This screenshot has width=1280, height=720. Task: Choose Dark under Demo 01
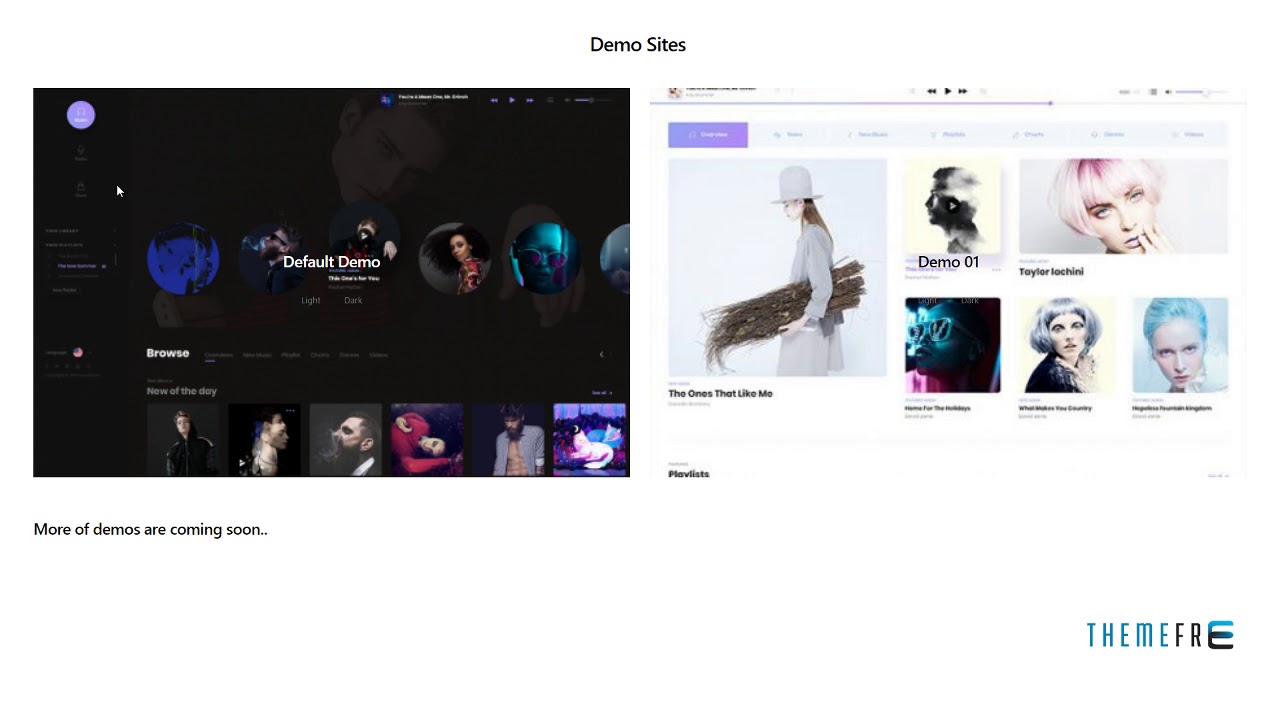(970, 300)
